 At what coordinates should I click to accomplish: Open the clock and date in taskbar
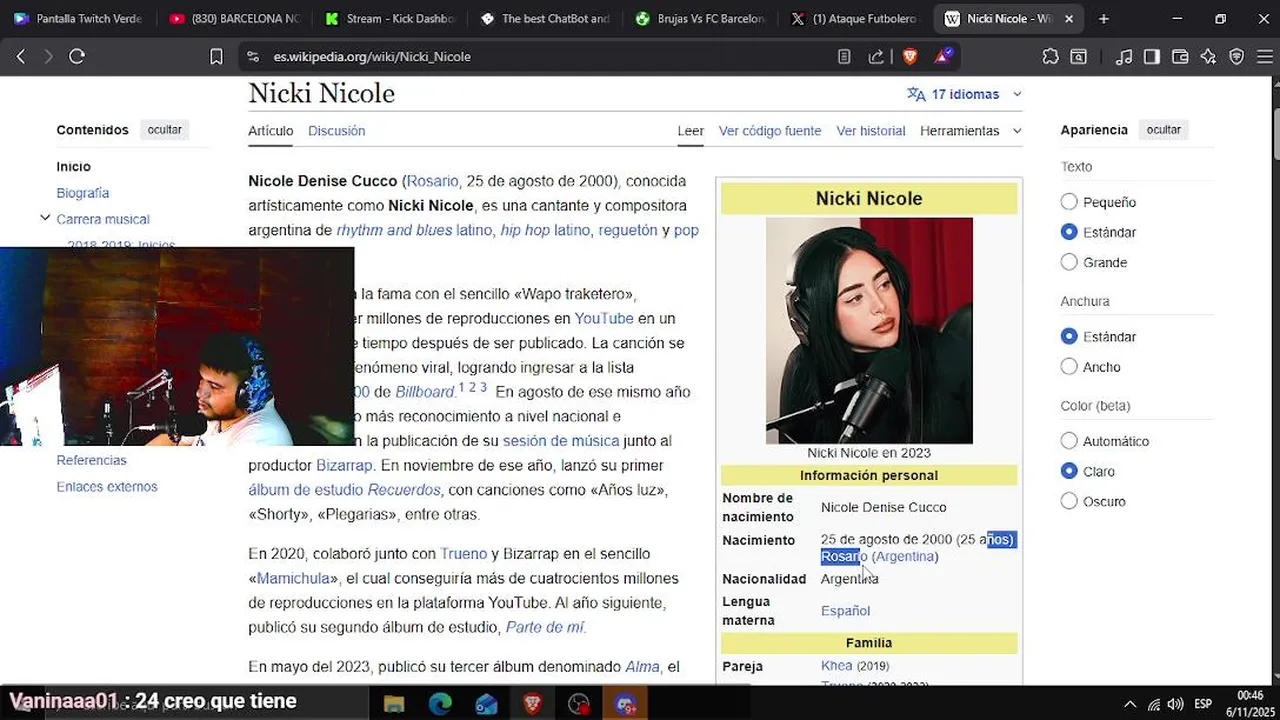(1250, 704)
